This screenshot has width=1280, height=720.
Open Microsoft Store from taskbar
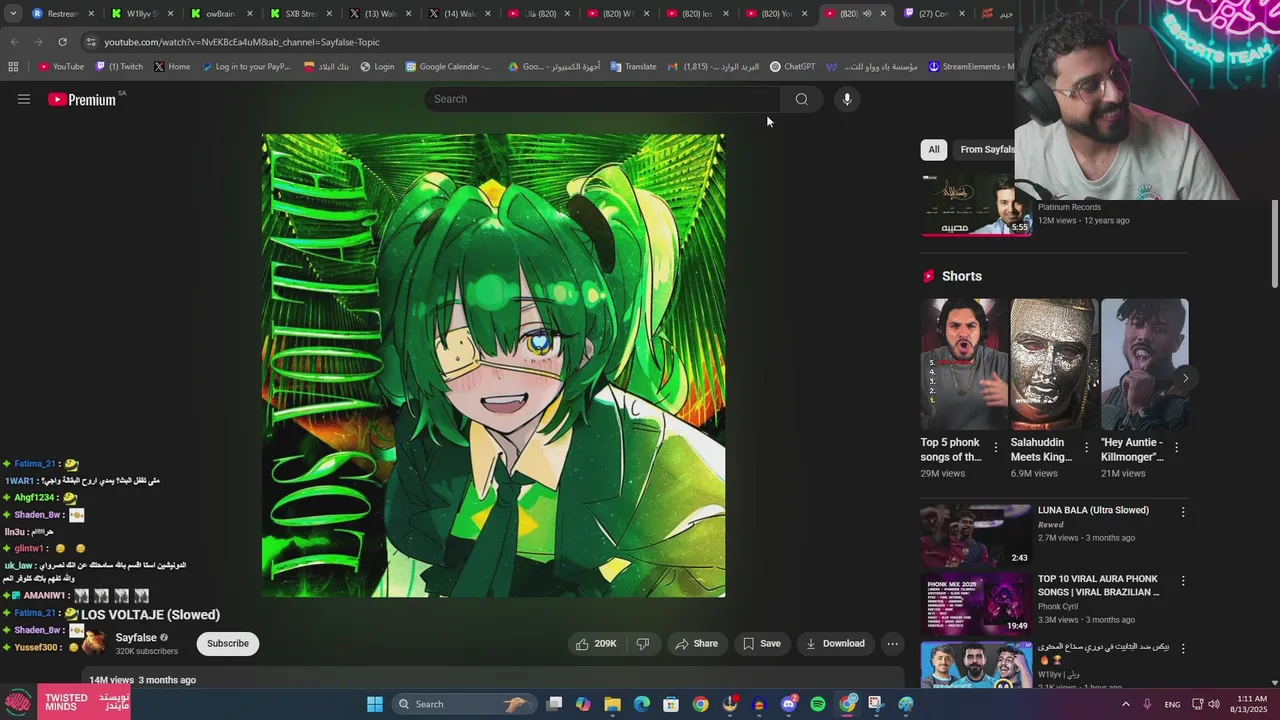[x=671, y=704]
